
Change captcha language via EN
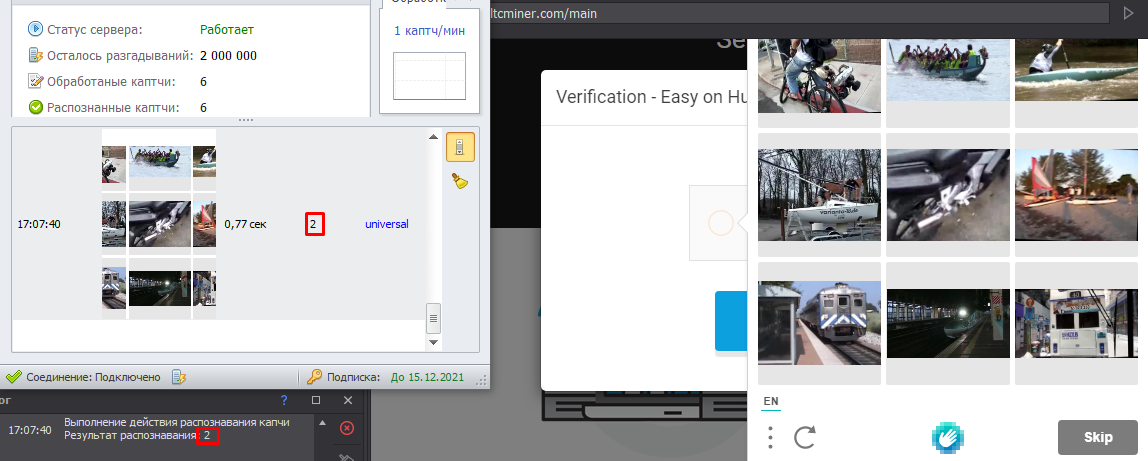(771, 402)
